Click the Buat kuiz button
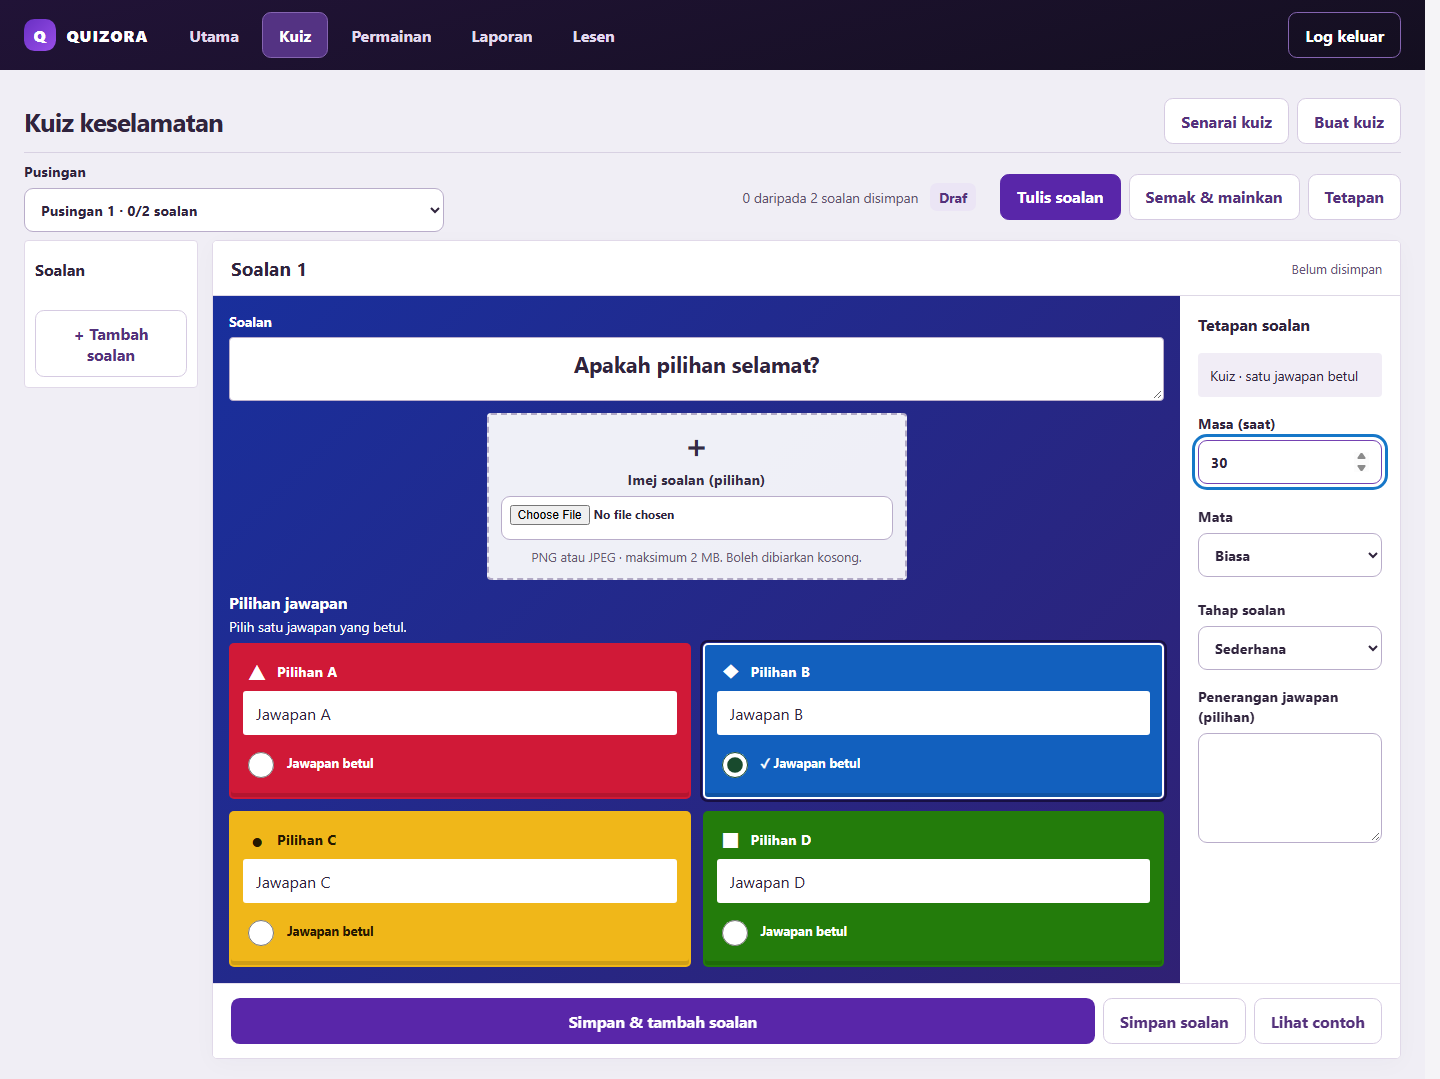 (x=1349, y=122)
